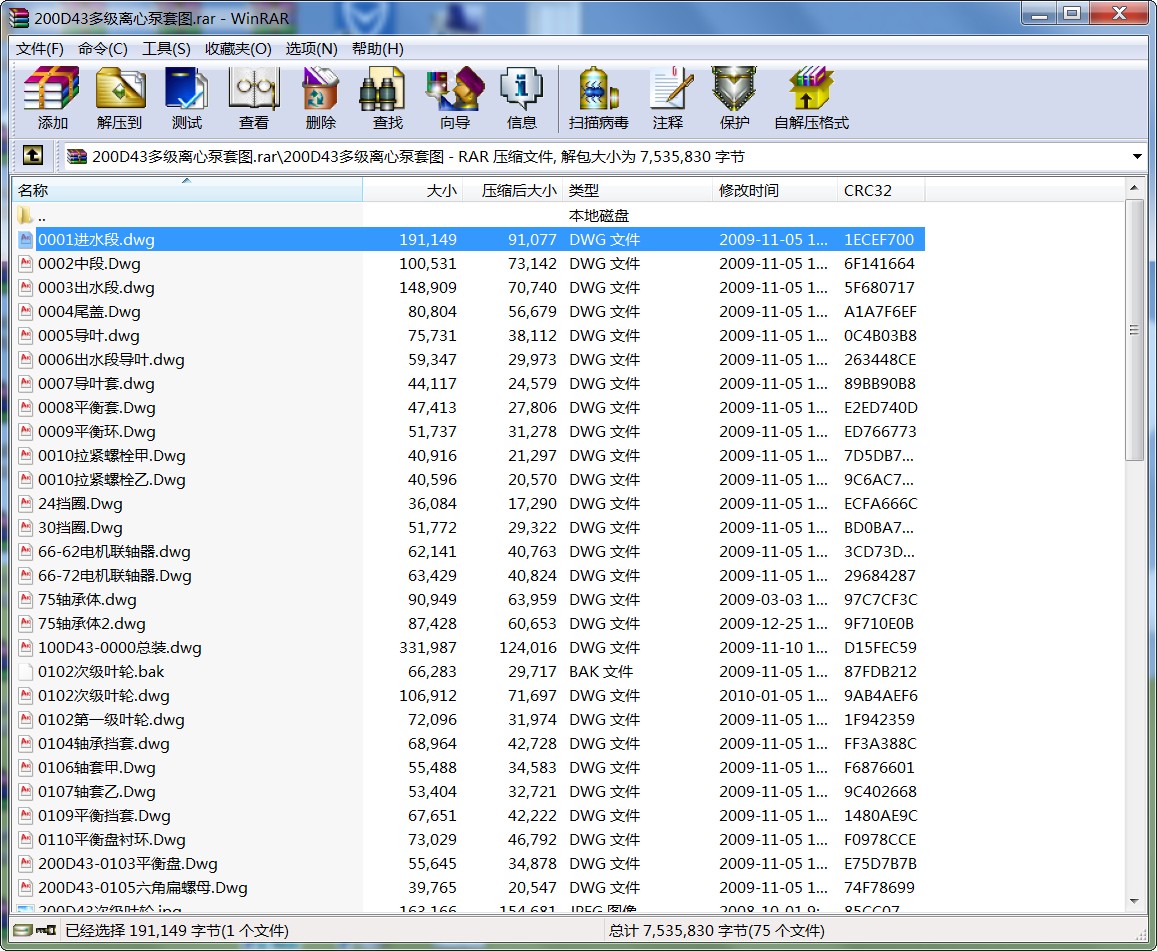
Task: Sort by the 修改时间 column header
Action: point(776,190)
